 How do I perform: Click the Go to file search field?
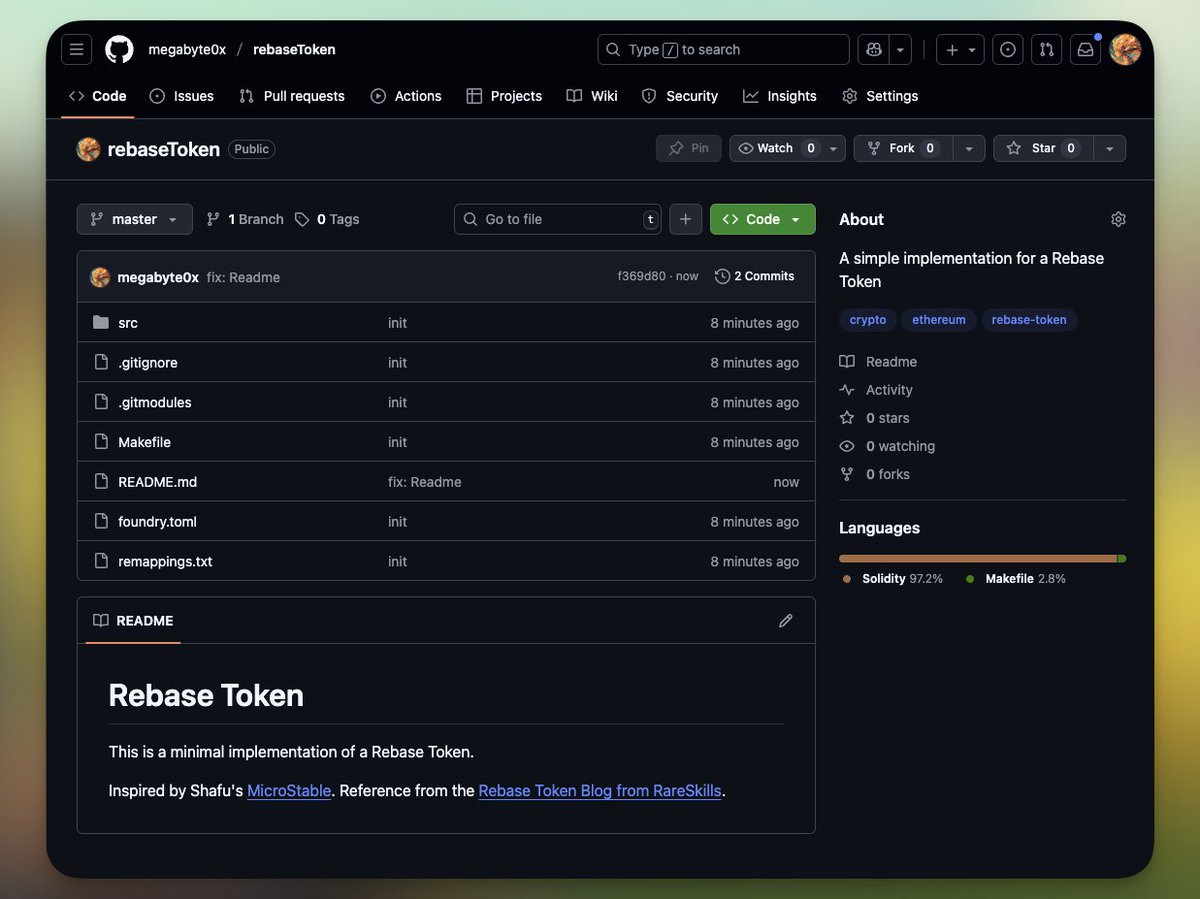click(x=558, y=219)
